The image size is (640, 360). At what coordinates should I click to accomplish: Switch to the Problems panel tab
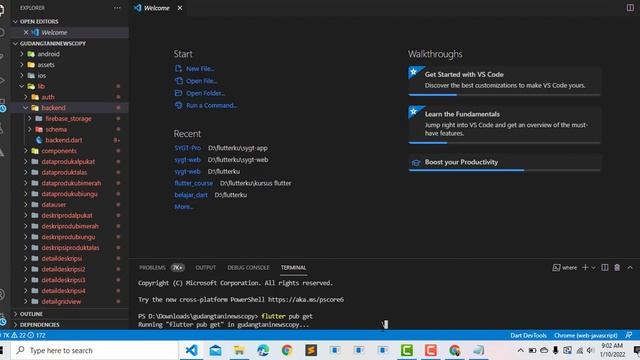[152, 268]
